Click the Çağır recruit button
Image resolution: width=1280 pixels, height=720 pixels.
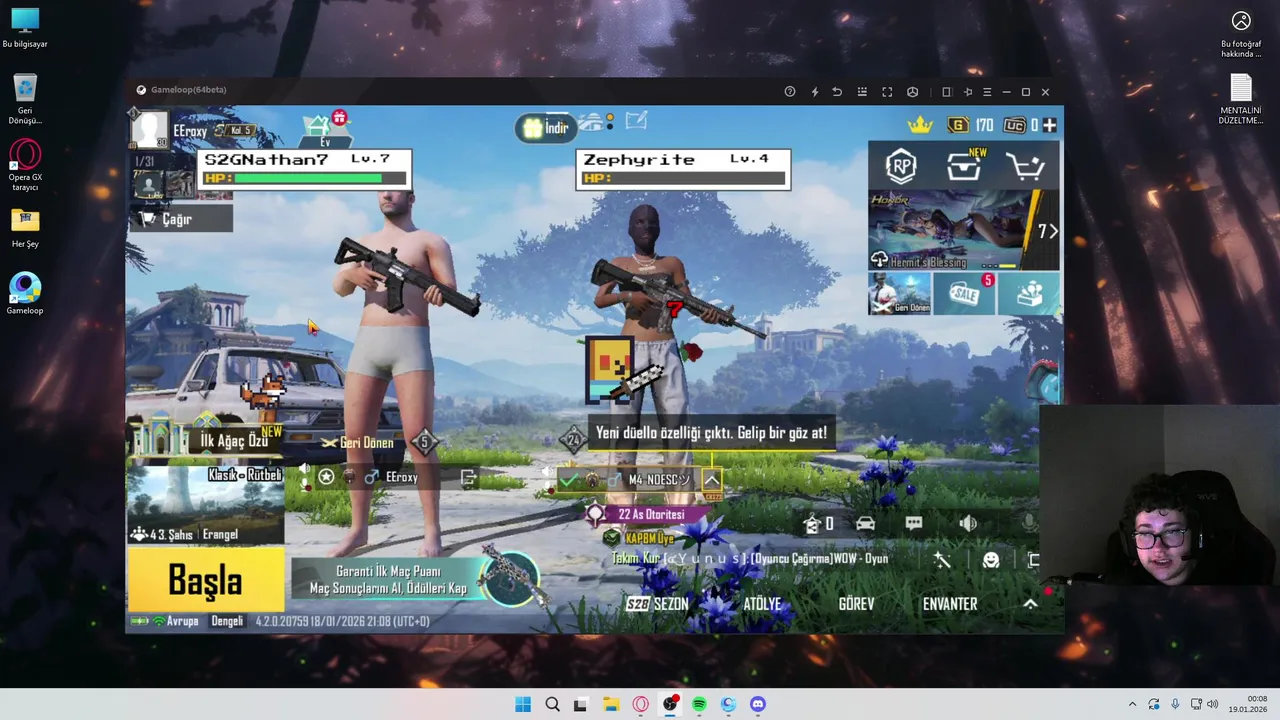tap(181, 219)
